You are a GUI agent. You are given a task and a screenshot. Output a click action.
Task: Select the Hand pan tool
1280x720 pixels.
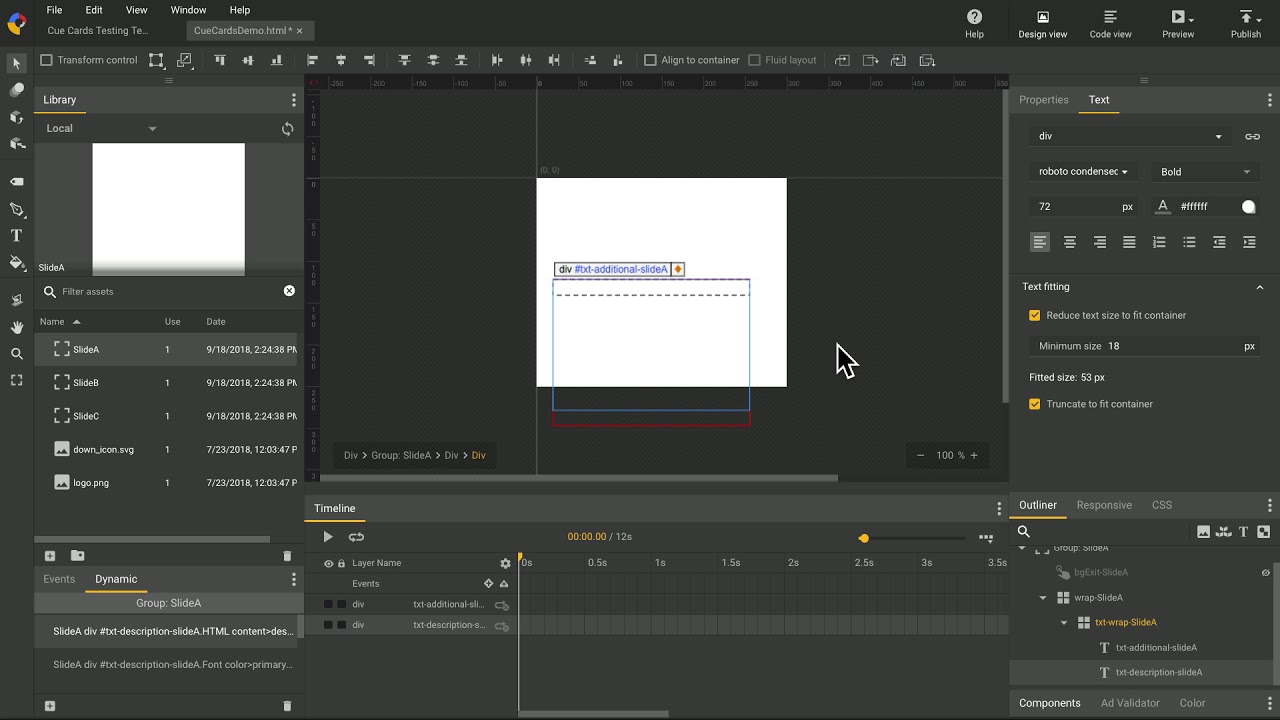coord(16,327)
